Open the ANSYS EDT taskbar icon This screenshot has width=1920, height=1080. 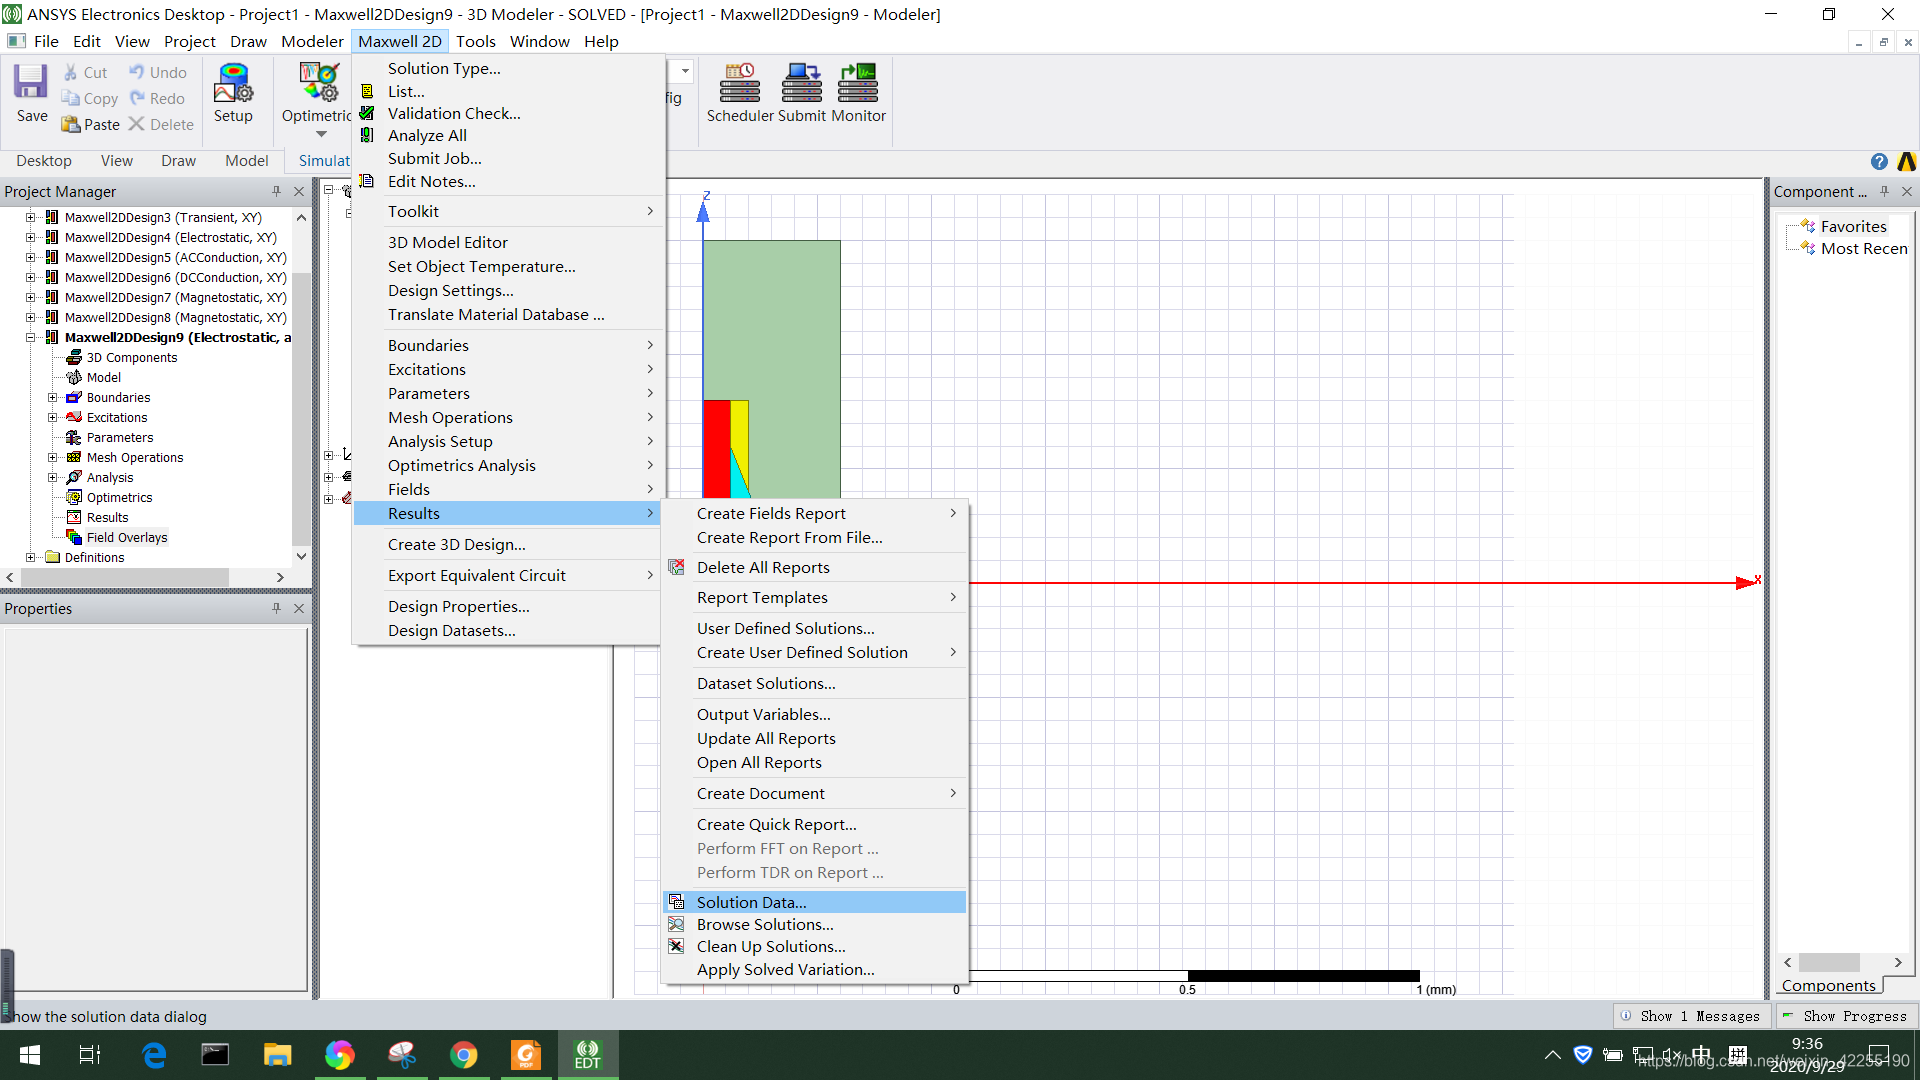(x=587, y=1055)
